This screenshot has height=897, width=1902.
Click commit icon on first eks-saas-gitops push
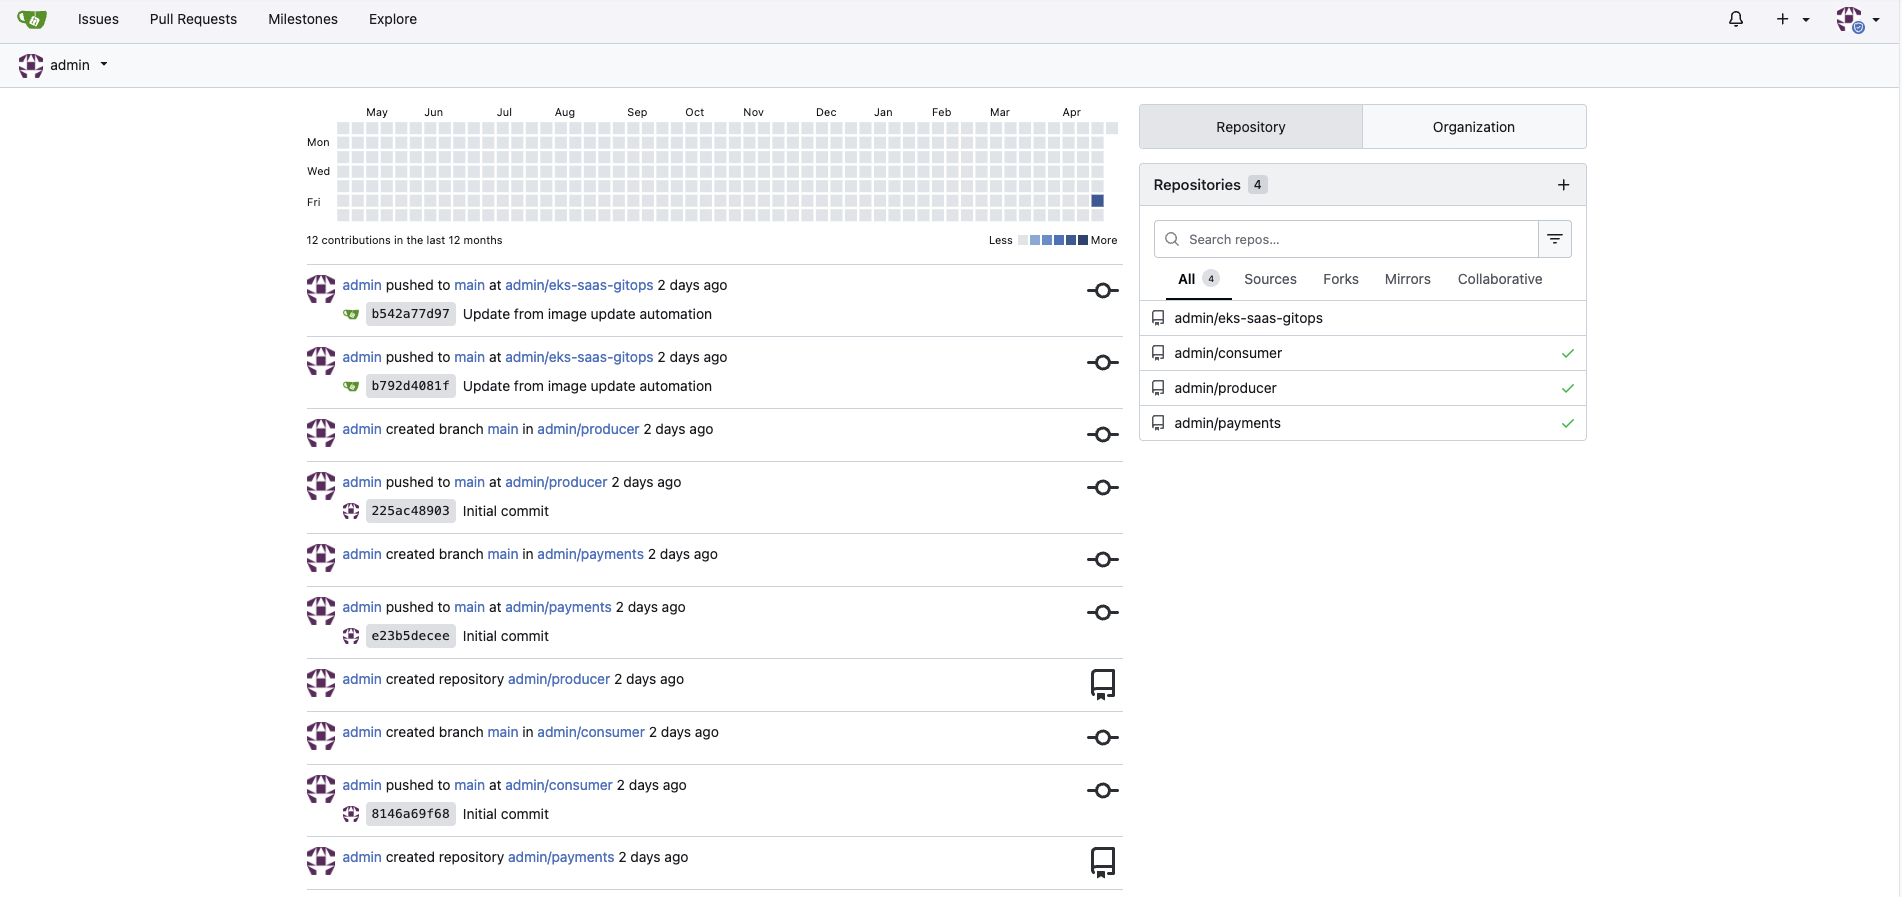(1102, 291)
